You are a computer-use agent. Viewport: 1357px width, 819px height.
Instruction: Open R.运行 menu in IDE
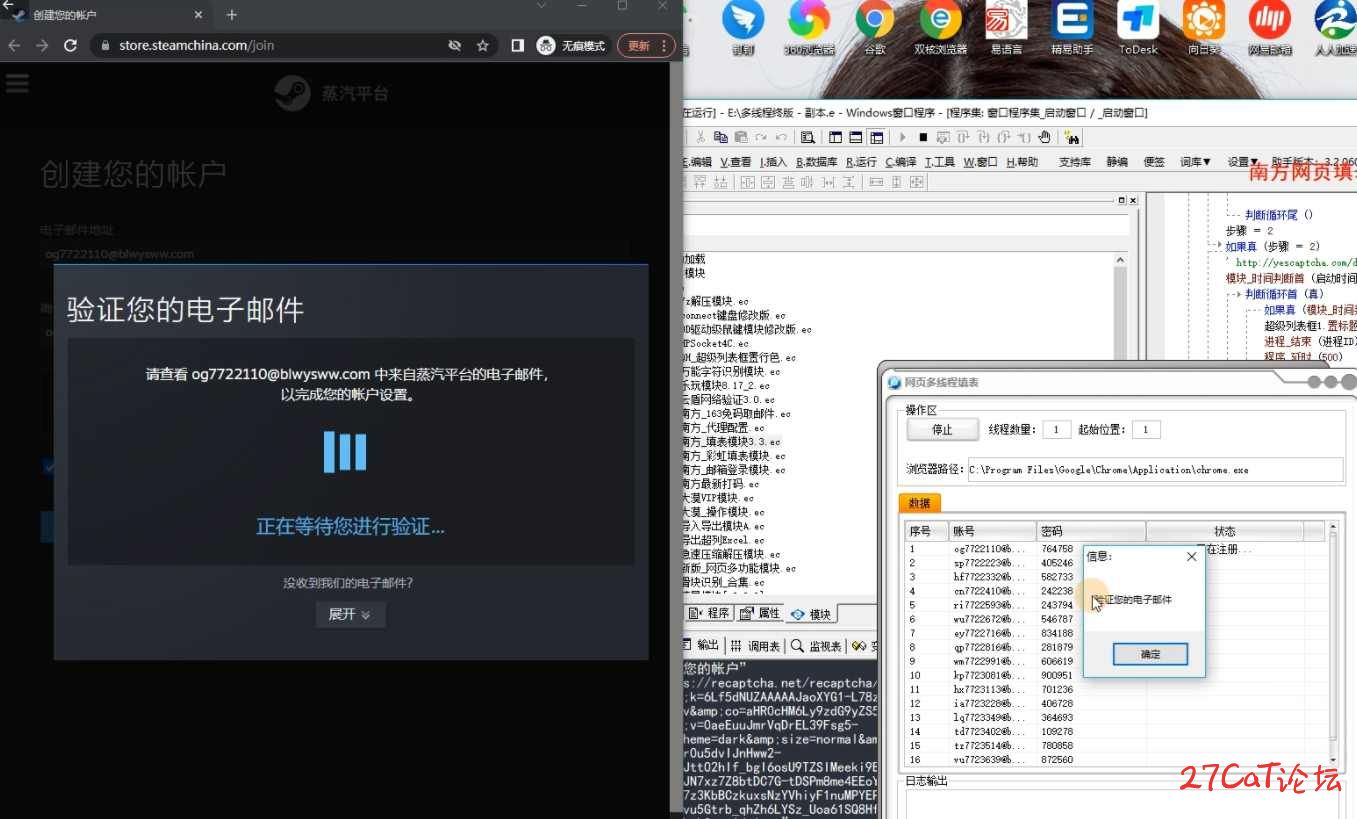[x=860, y=161]
